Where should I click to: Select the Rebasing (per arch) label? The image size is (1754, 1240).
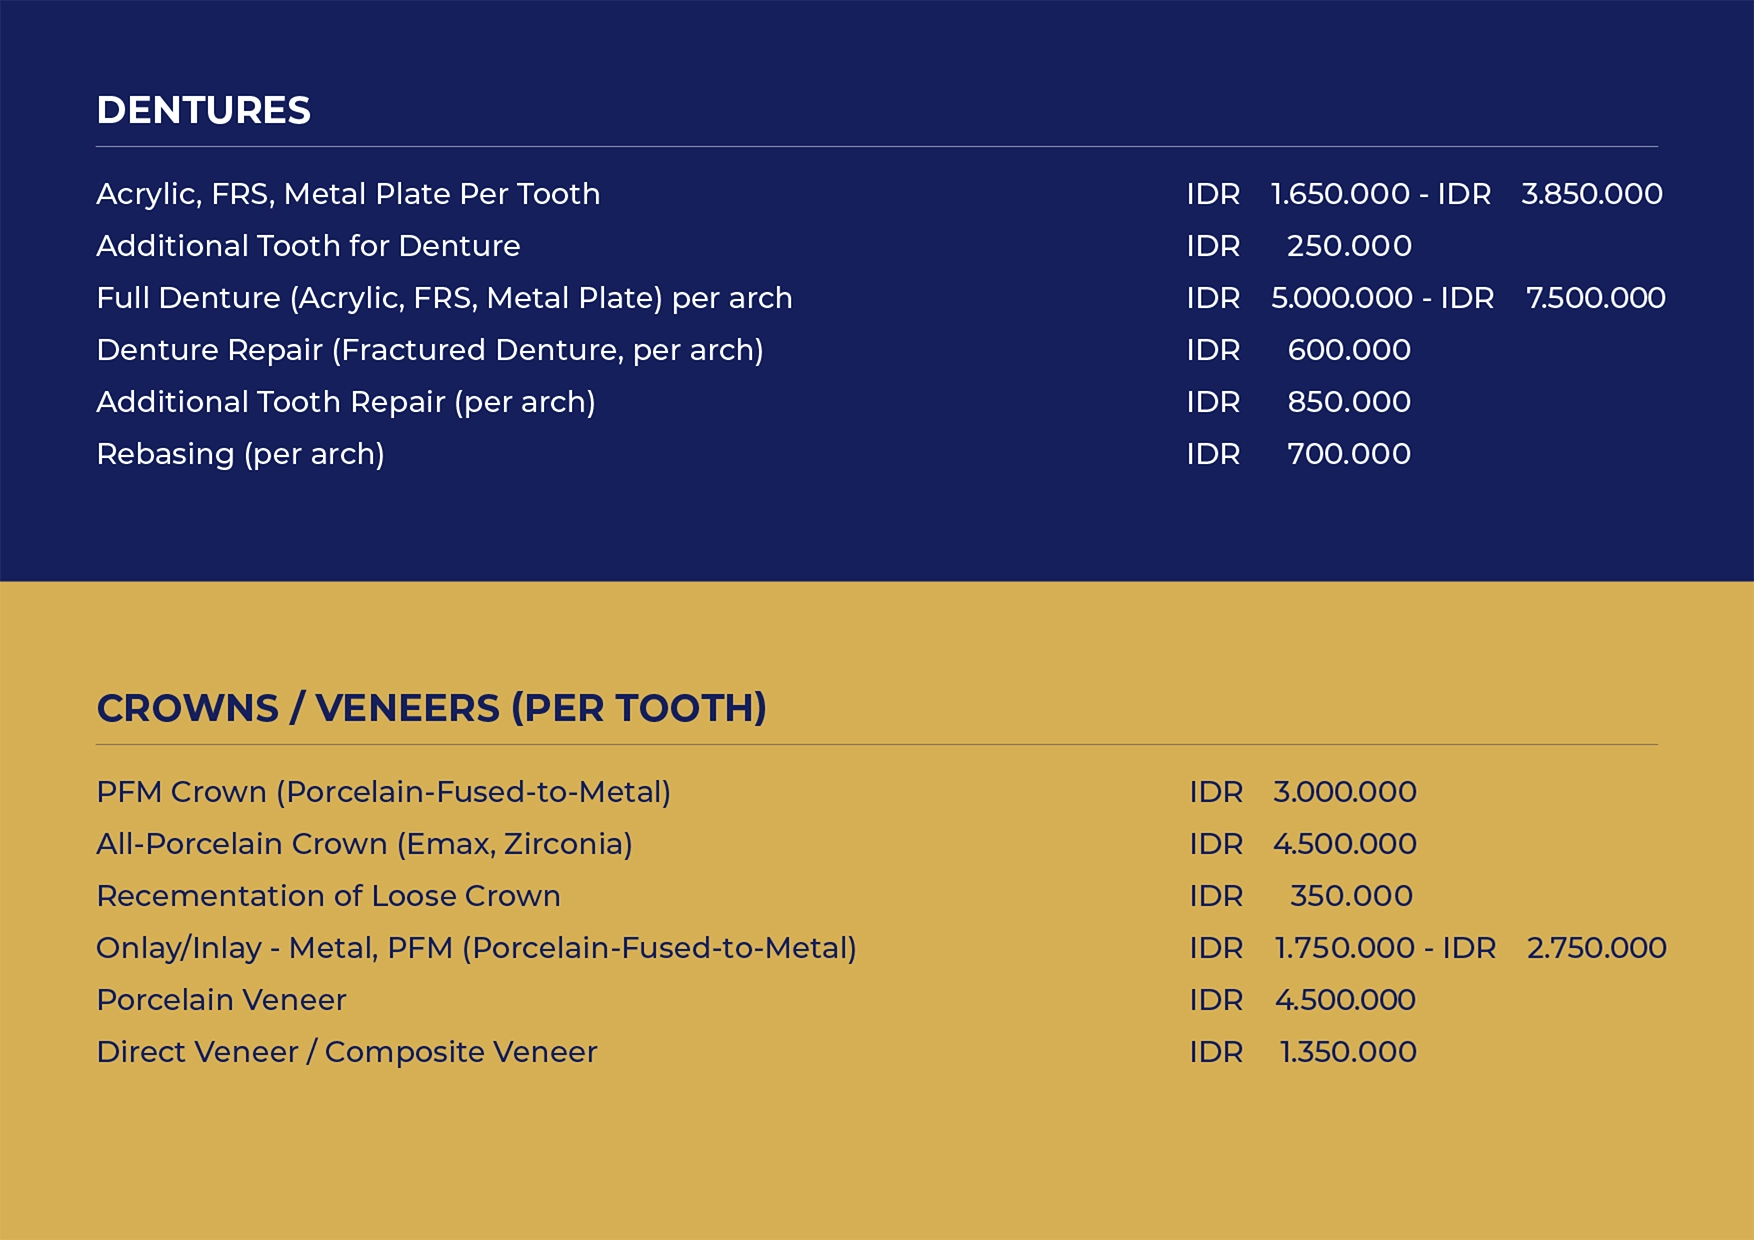click(x=240, y=454)
